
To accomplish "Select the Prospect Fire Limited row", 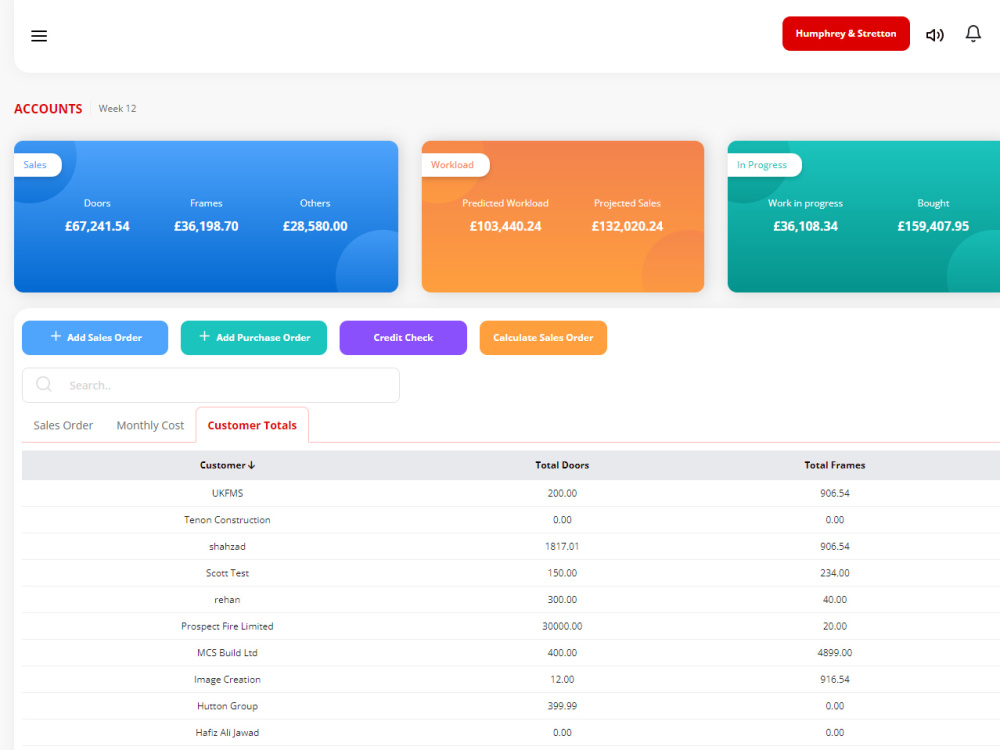I will tap(511, 626).
